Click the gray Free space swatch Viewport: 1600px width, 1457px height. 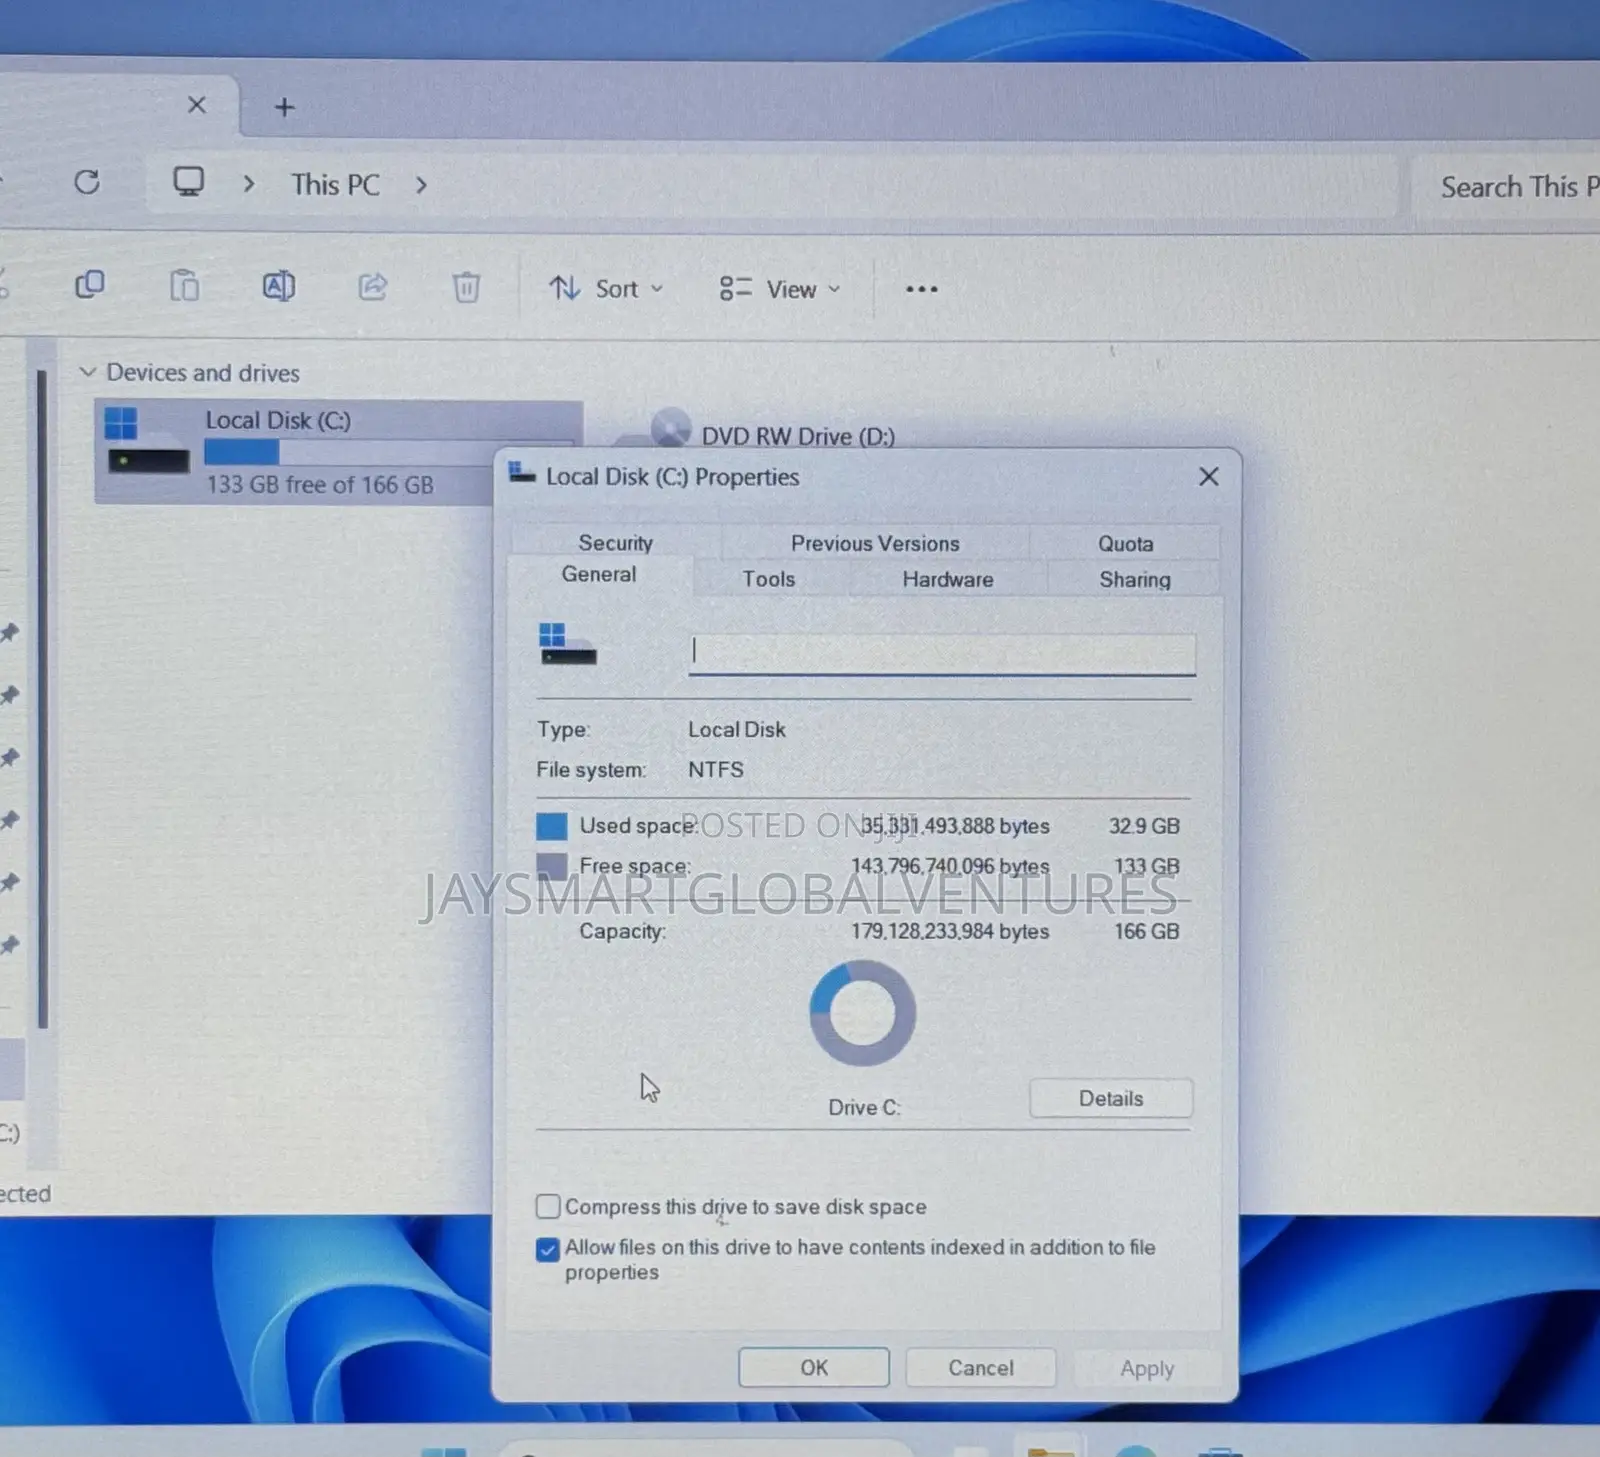click(x=551, y=865)
